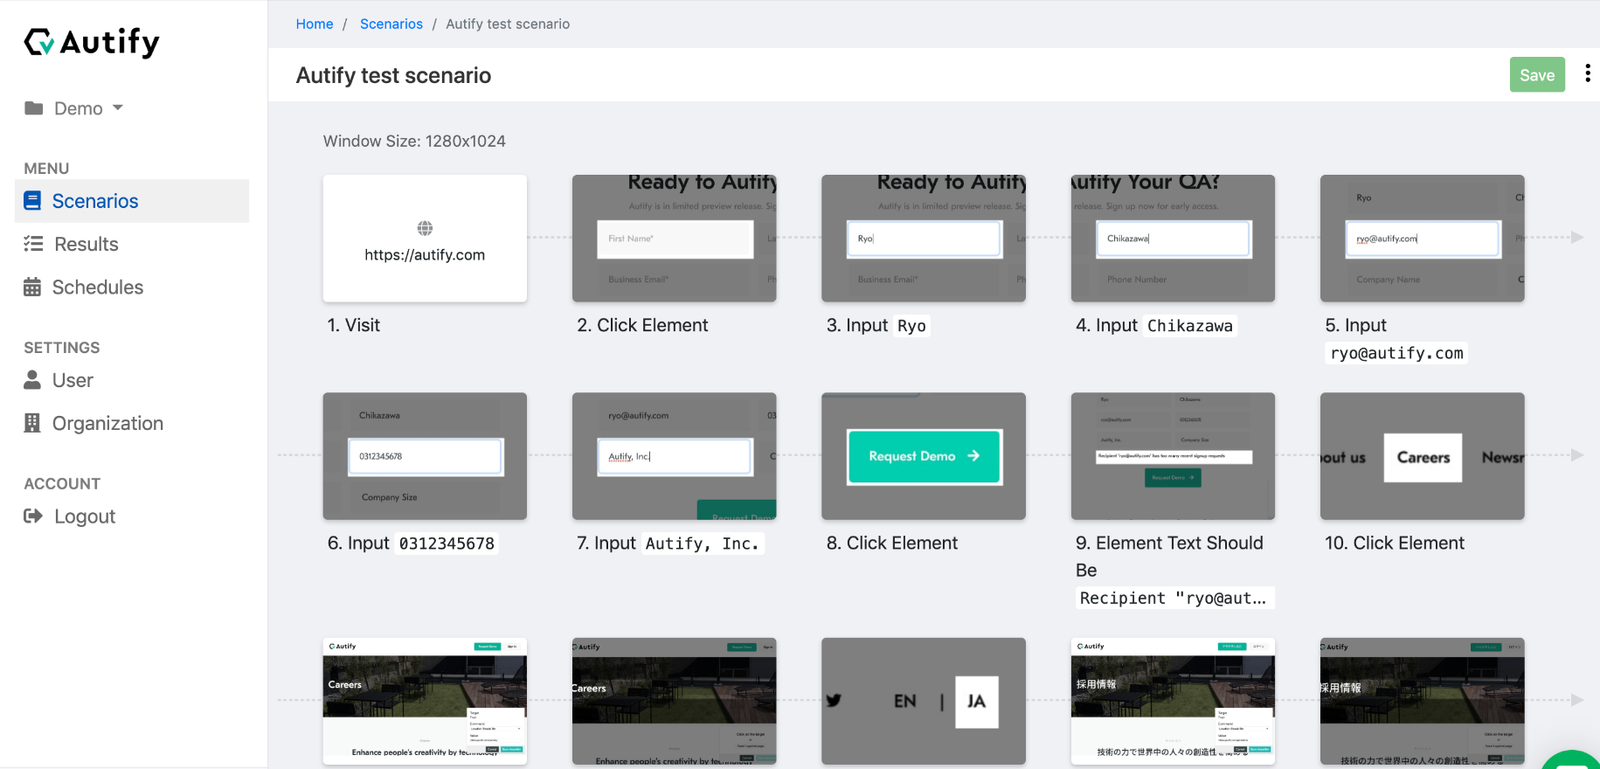Click the Results checklist icon

point(33,244)
